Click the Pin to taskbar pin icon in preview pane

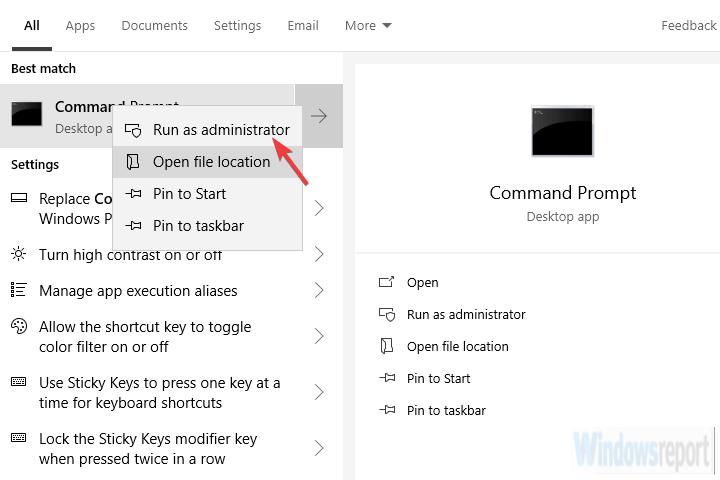tap(387, 410)
